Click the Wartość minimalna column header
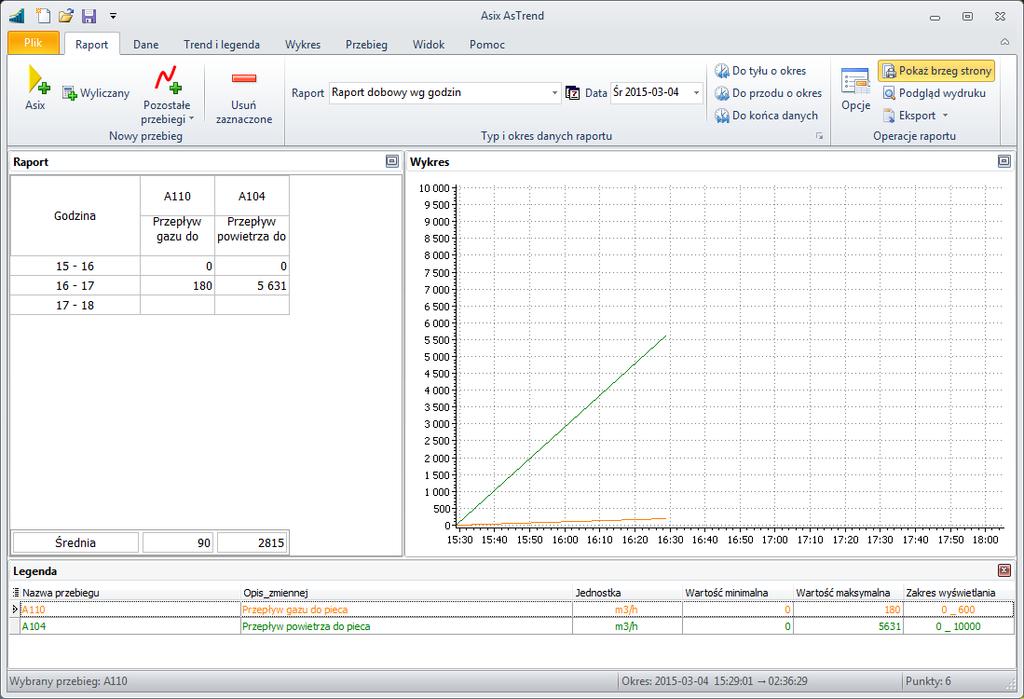1024x699 pixels. 737,593
